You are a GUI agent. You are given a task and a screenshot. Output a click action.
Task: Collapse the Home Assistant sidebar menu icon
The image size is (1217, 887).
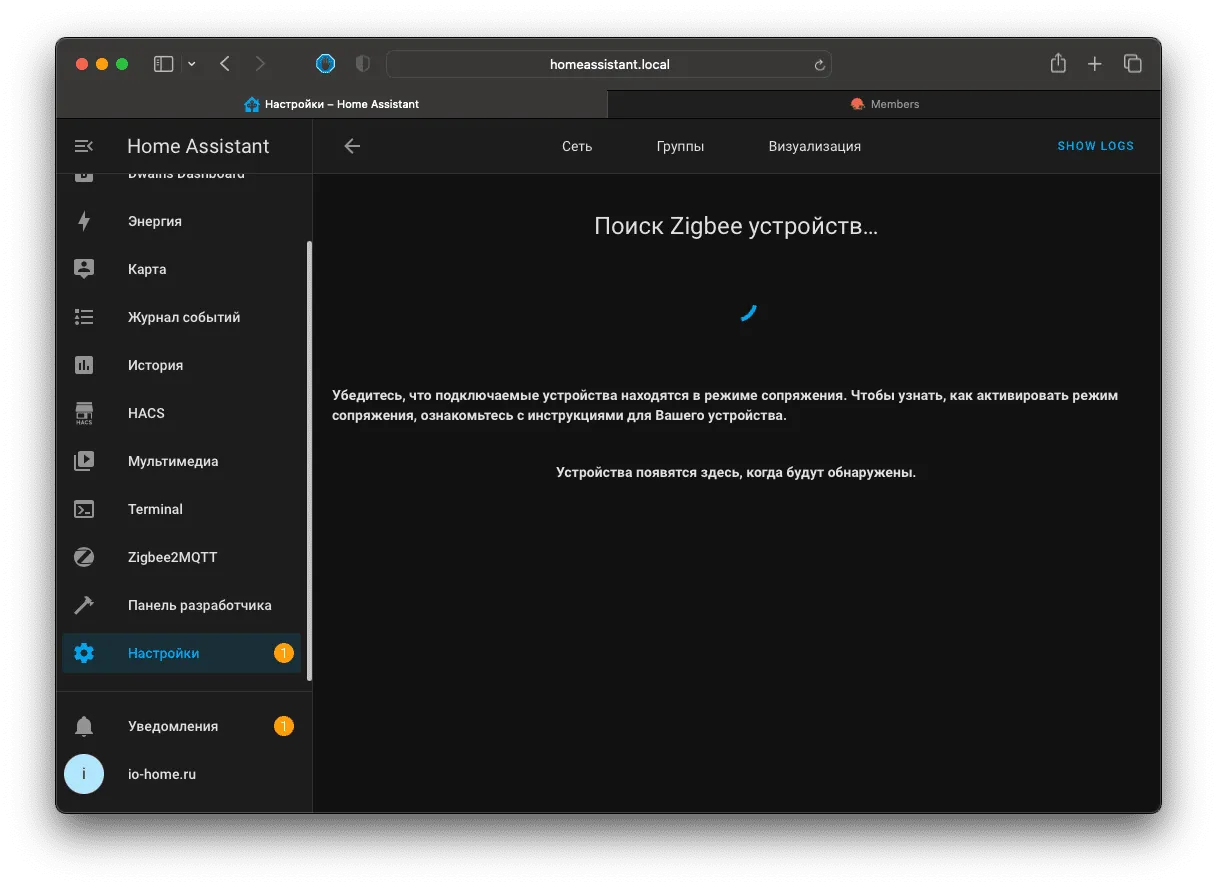[84, 146]
